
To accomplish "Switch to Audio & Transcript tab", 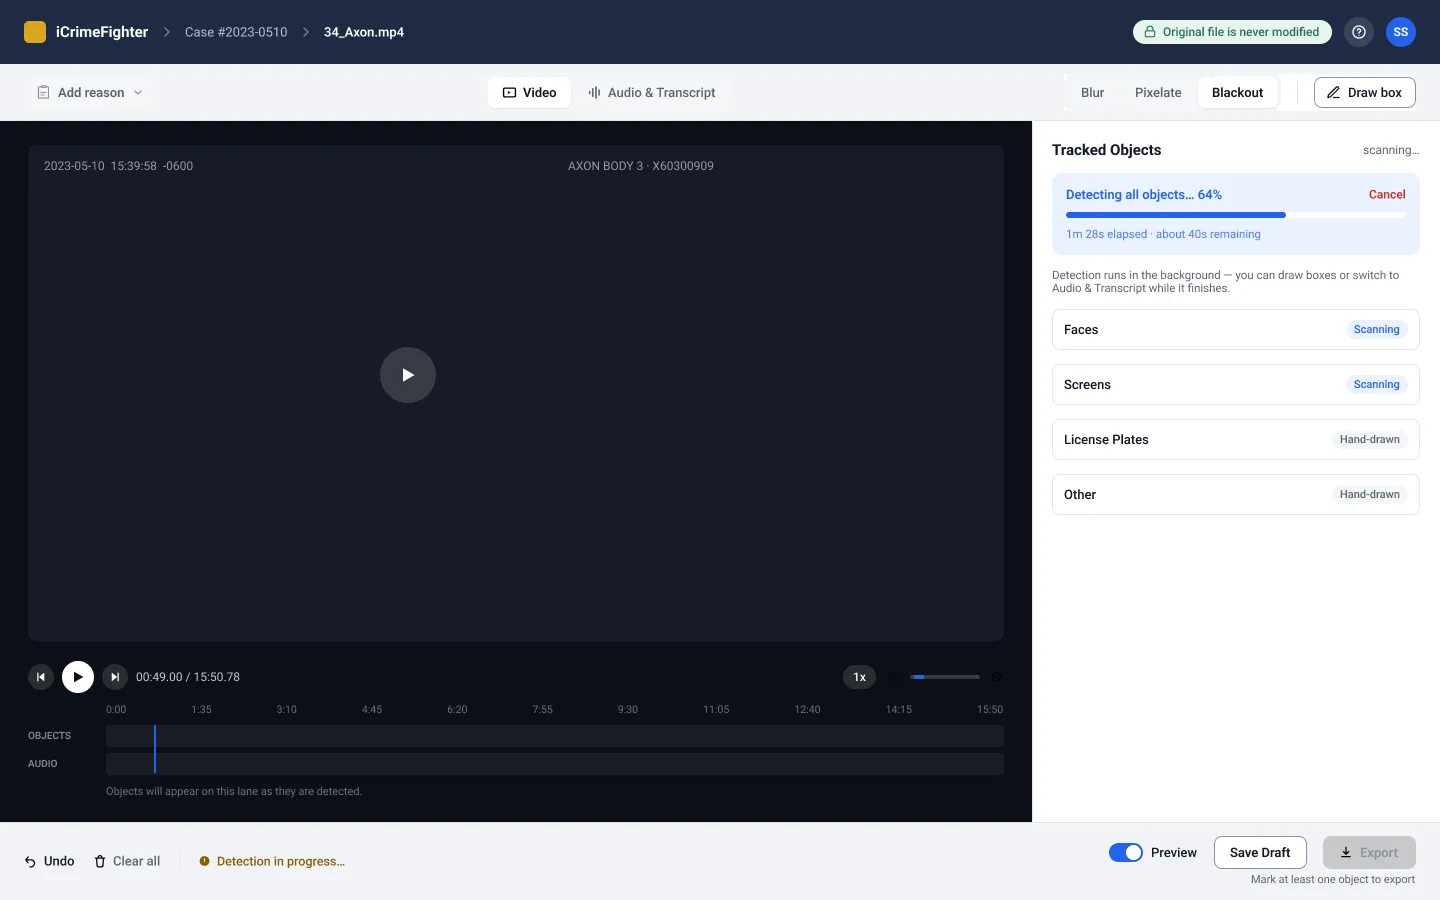I will (652, 92).
